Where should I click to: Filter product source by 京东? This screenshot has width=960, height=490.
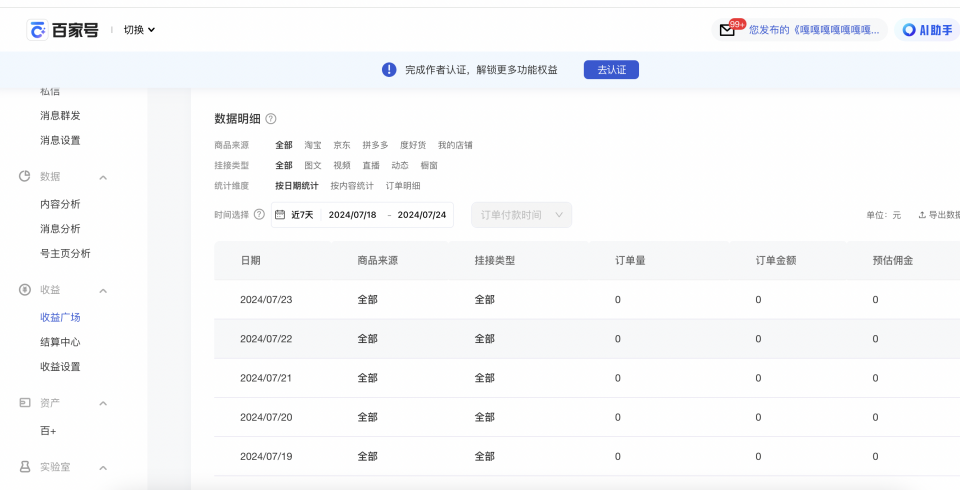(x=342, y=145)
